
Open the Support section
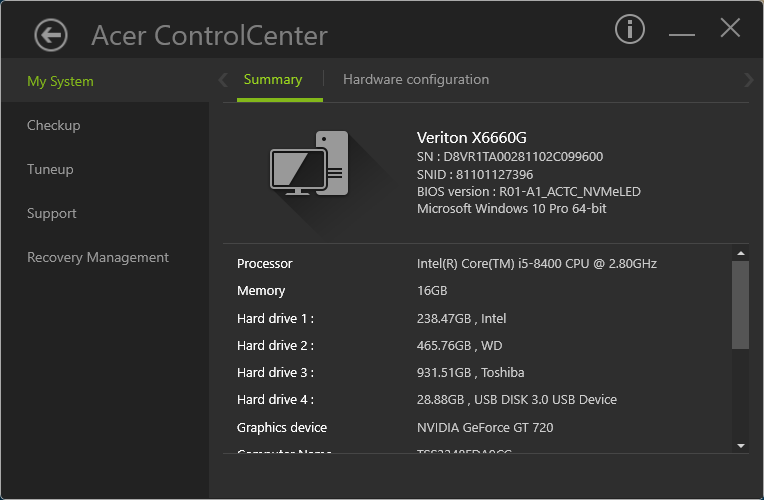[x=52, y=214]
